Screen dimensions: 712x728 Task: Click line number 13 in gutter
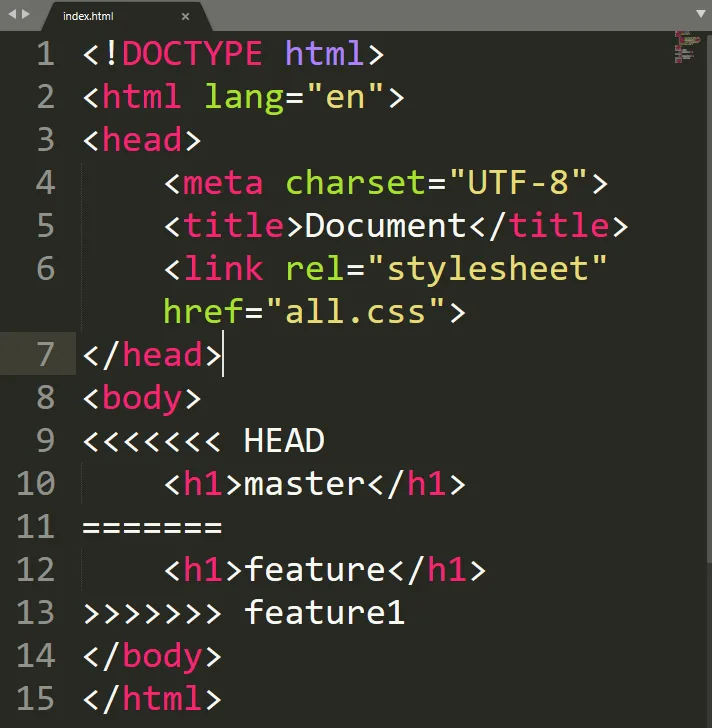36,612
